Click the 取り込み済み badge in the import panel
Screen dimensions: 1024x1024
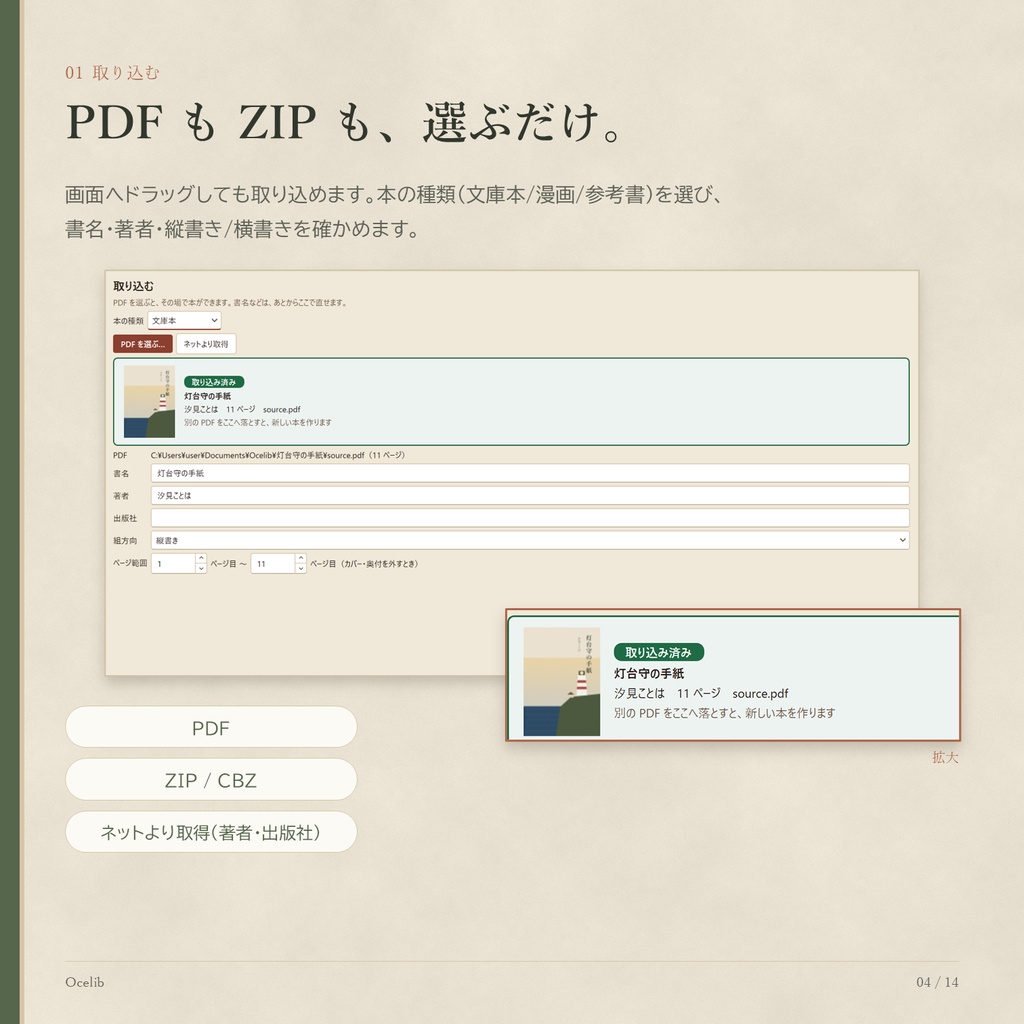214,382
